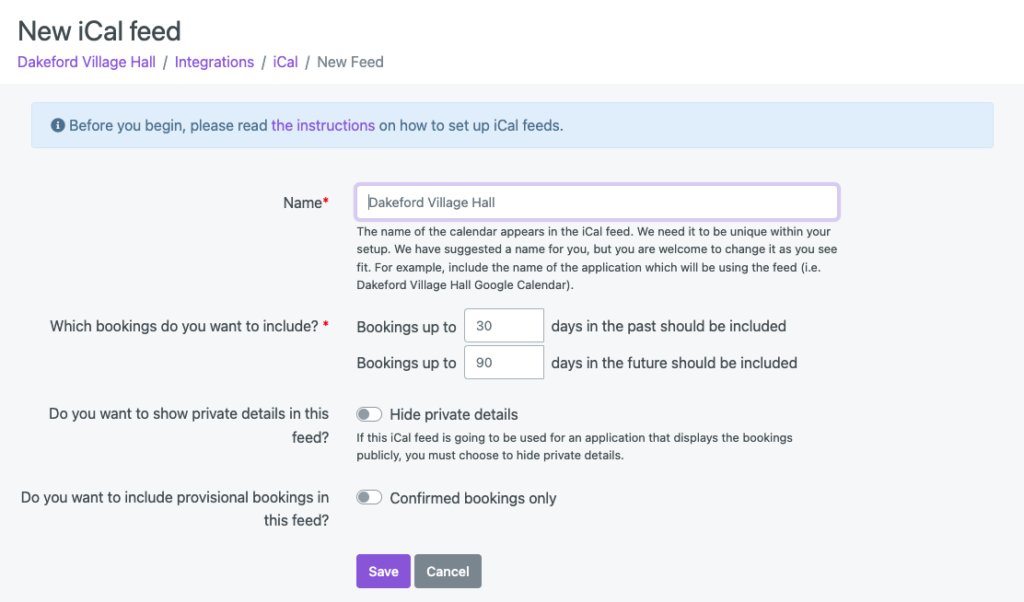1024x602 pixels.
Task: Click the 'Hide private details' label
Action: [x=454, y=415]
